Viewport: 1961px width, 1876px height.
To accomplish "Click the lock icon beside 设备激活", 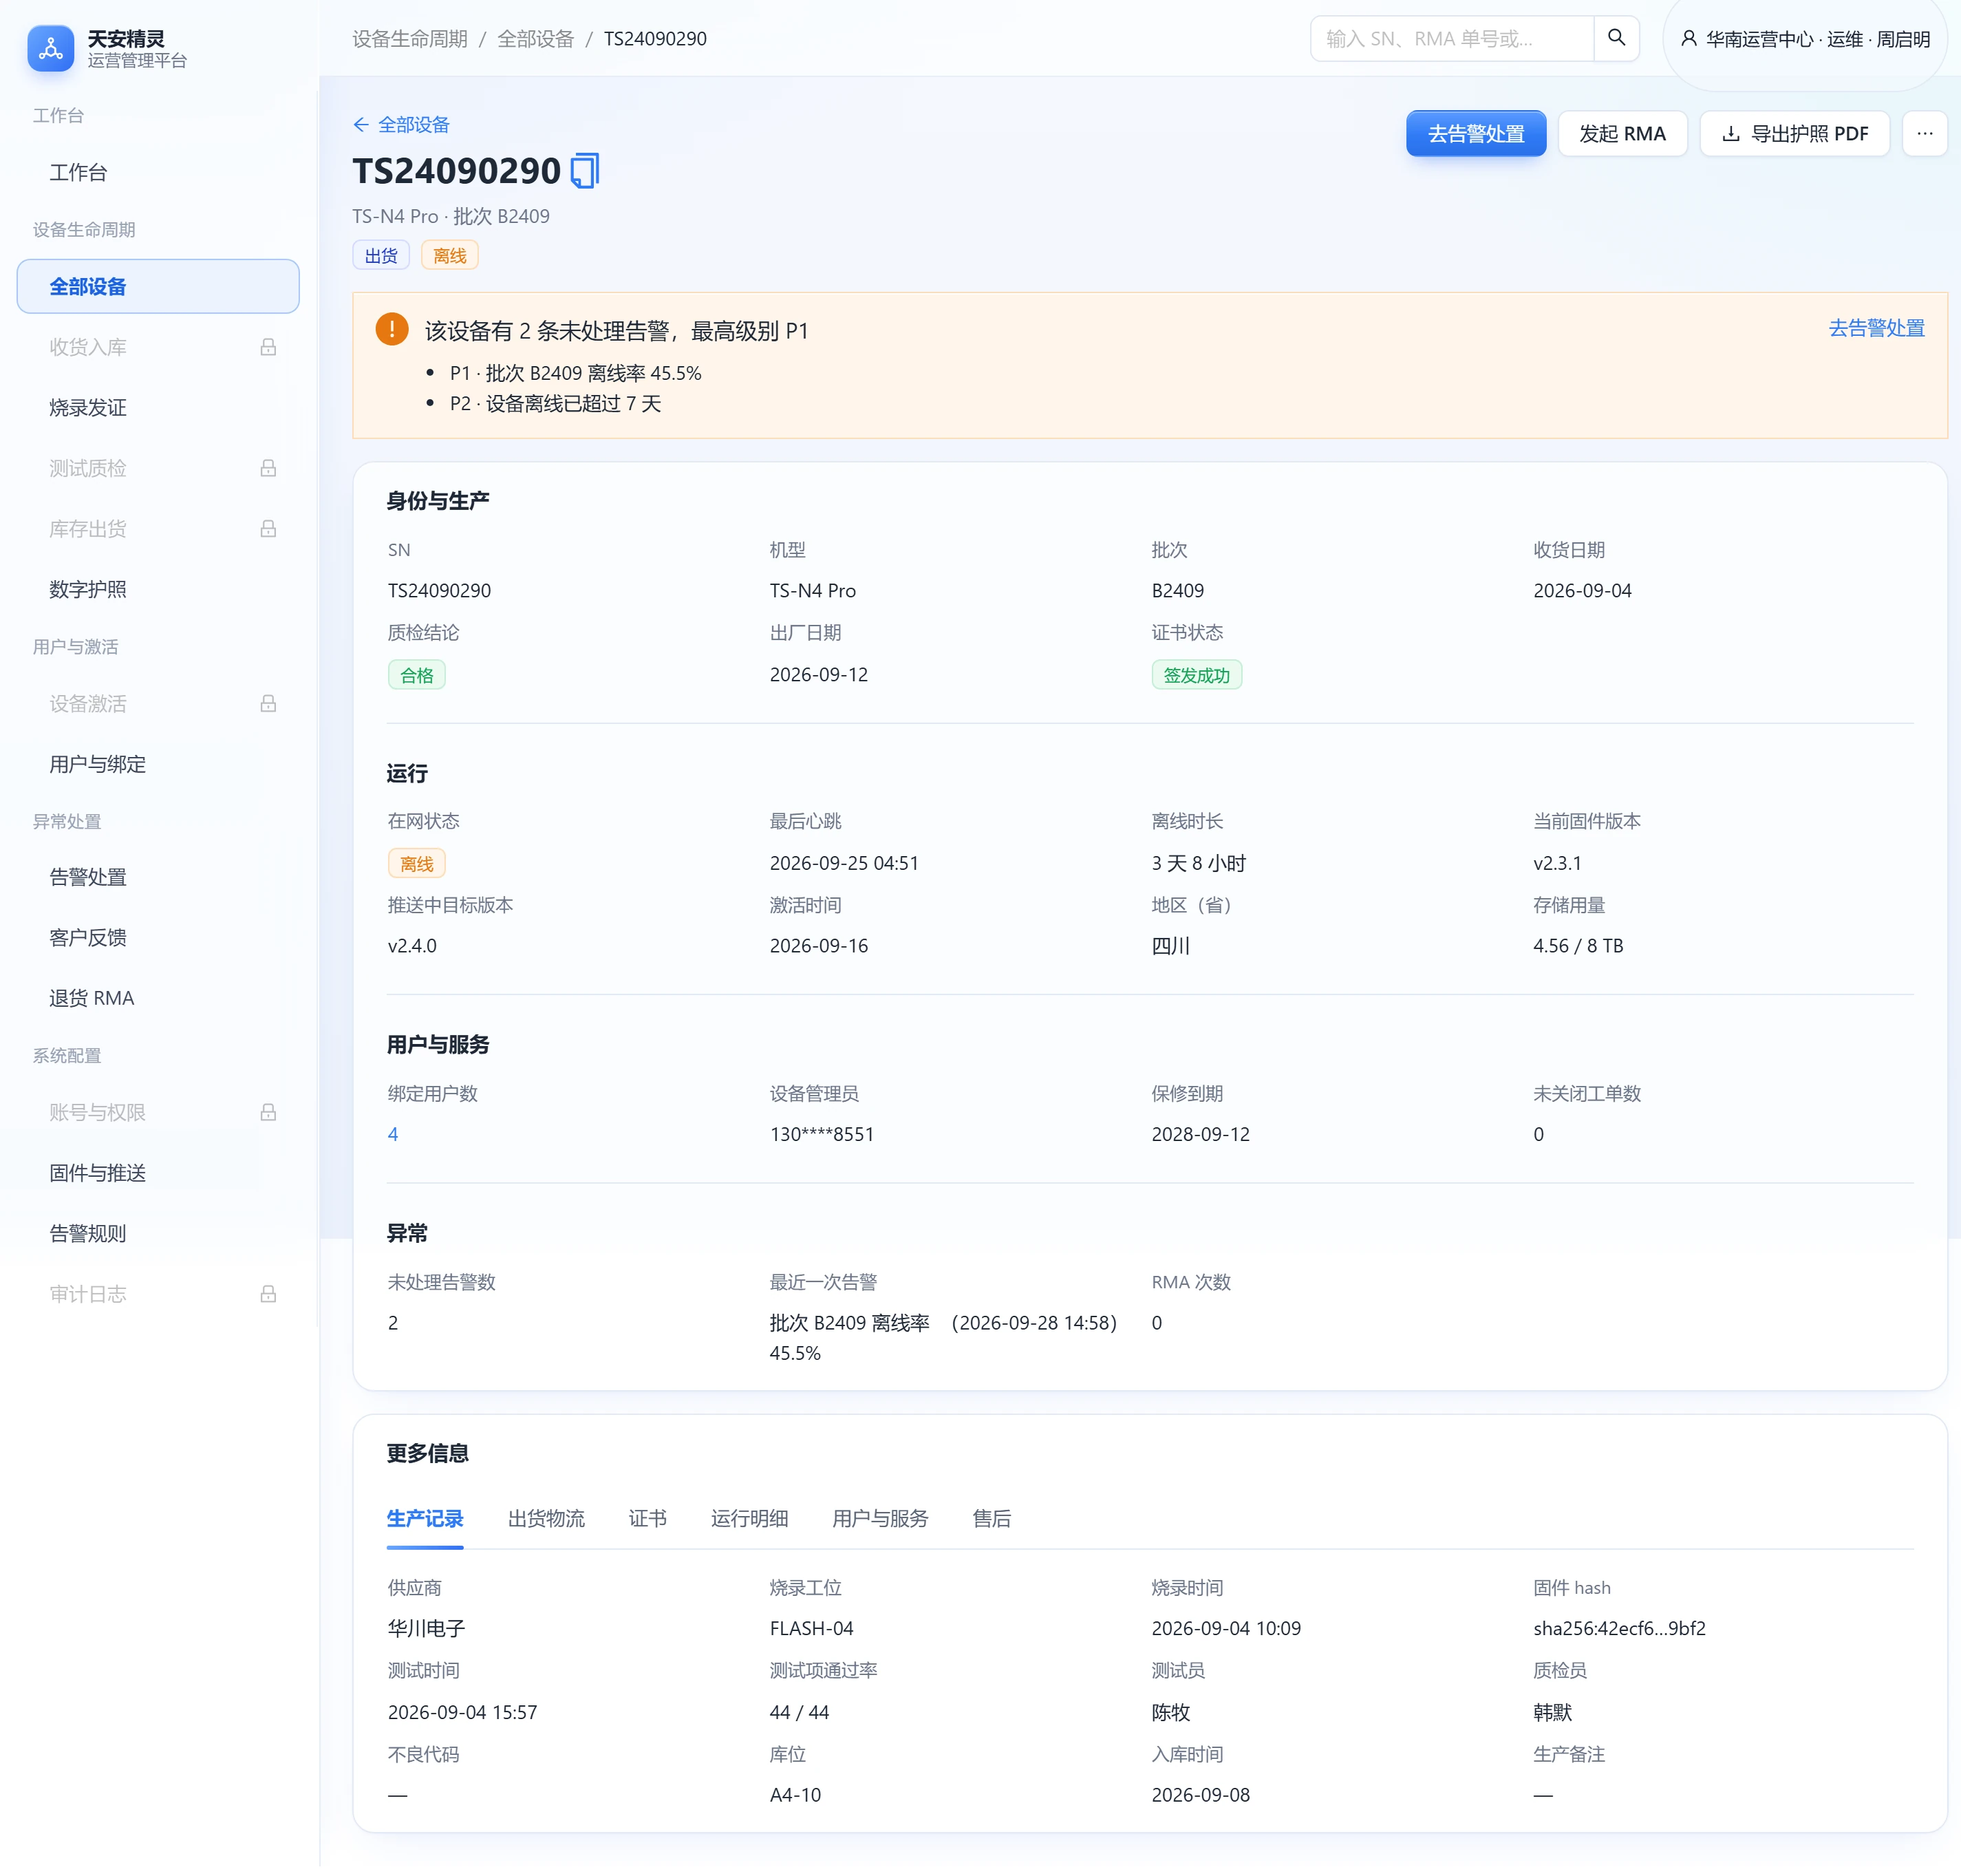I will click(268, 703).
